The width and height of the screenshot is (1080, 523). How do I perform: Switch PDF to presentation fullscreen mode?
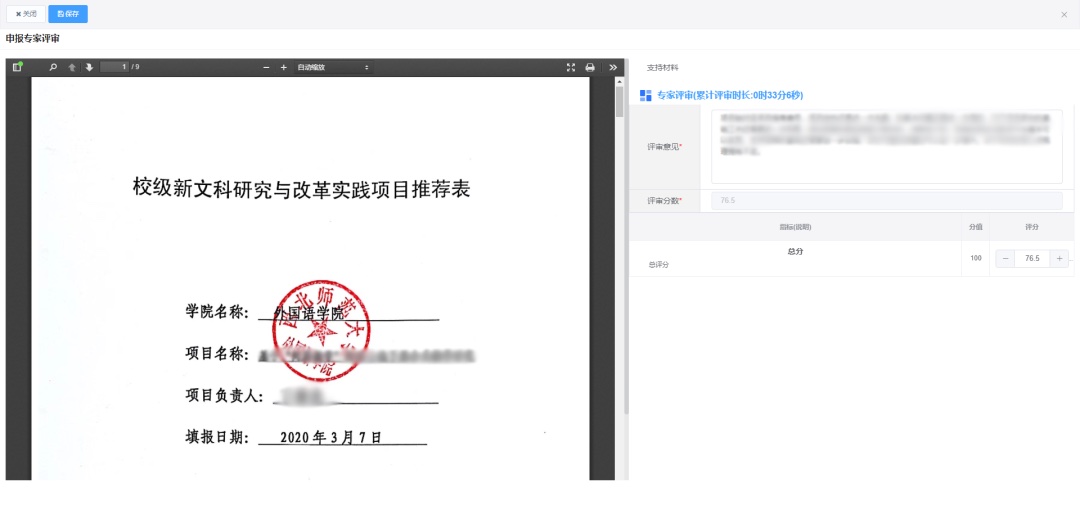pos(571,67)
